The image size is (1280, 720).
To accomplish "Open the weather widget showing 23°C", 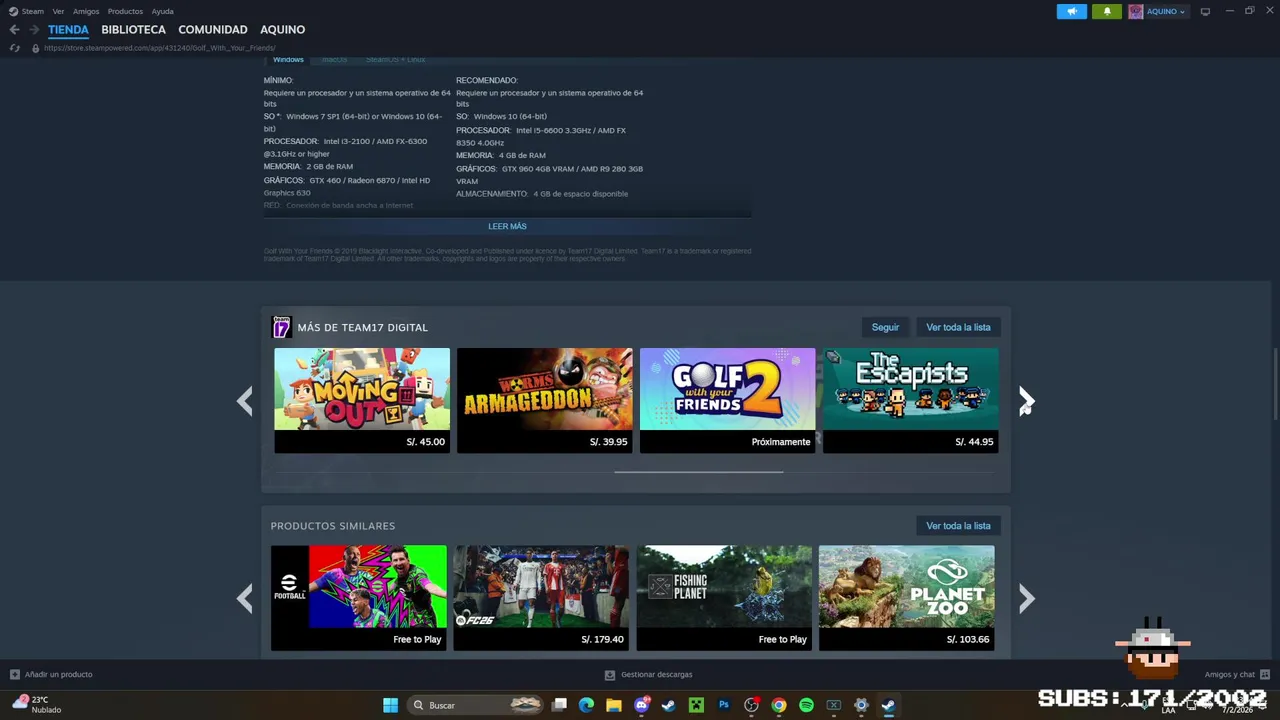I will (36, 704).
